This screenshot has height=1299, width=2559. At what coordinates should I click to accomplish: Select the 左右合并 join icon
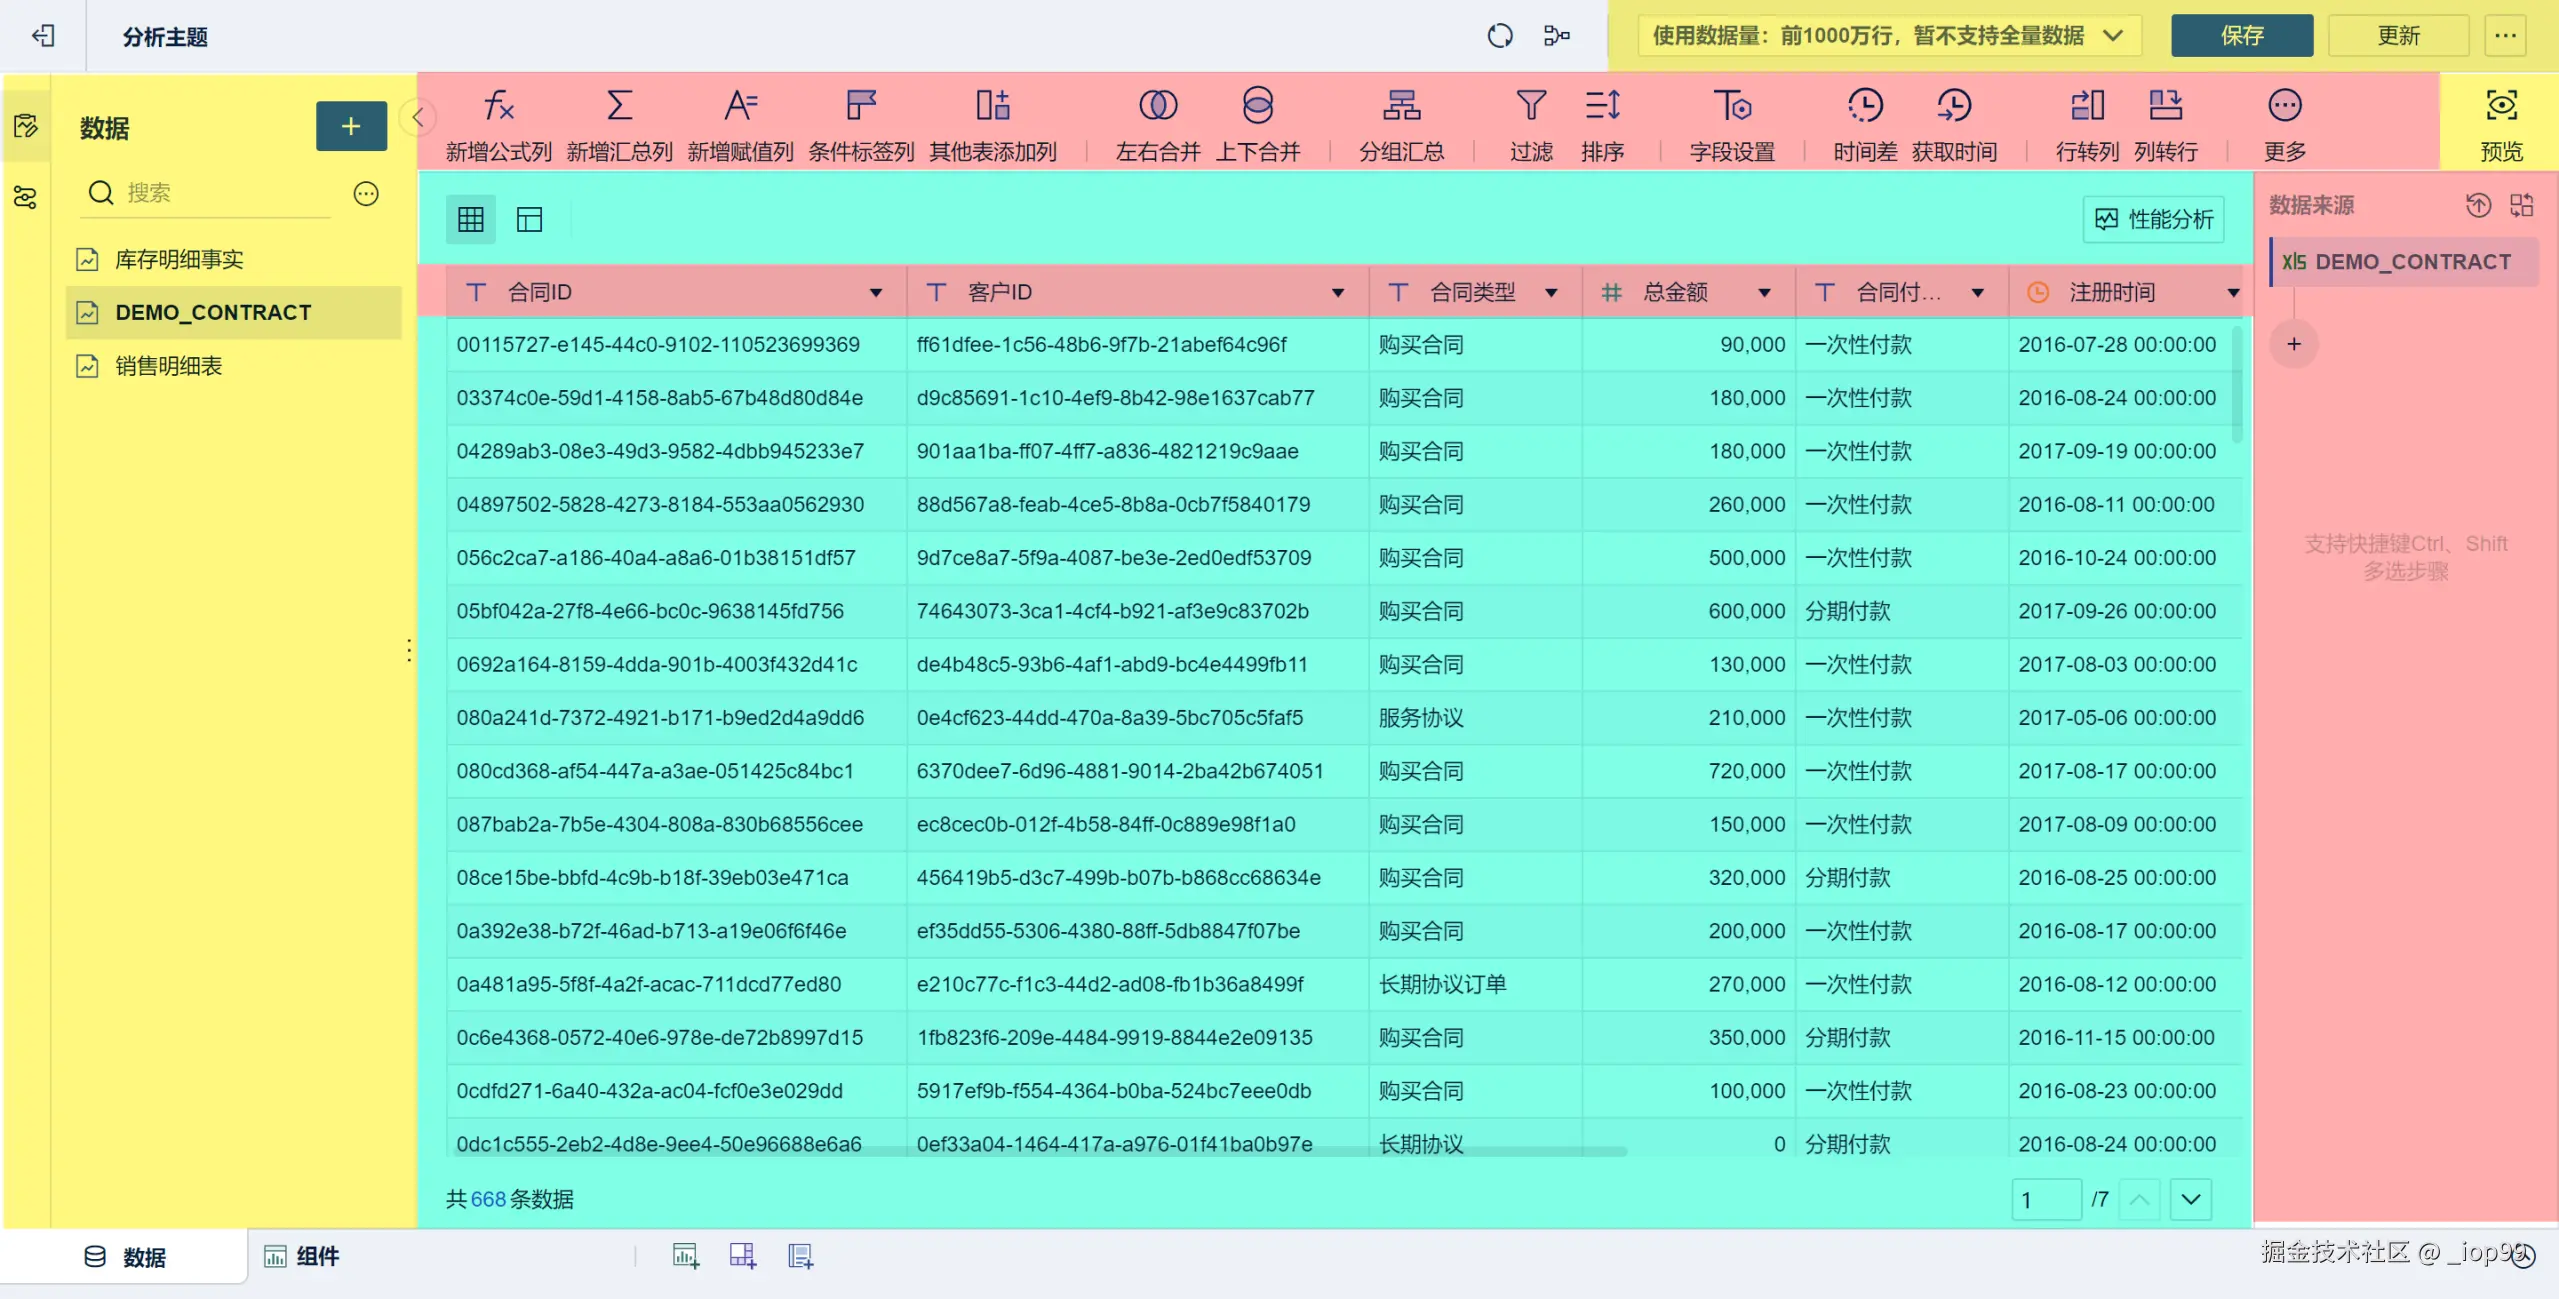pos(1157,106)
